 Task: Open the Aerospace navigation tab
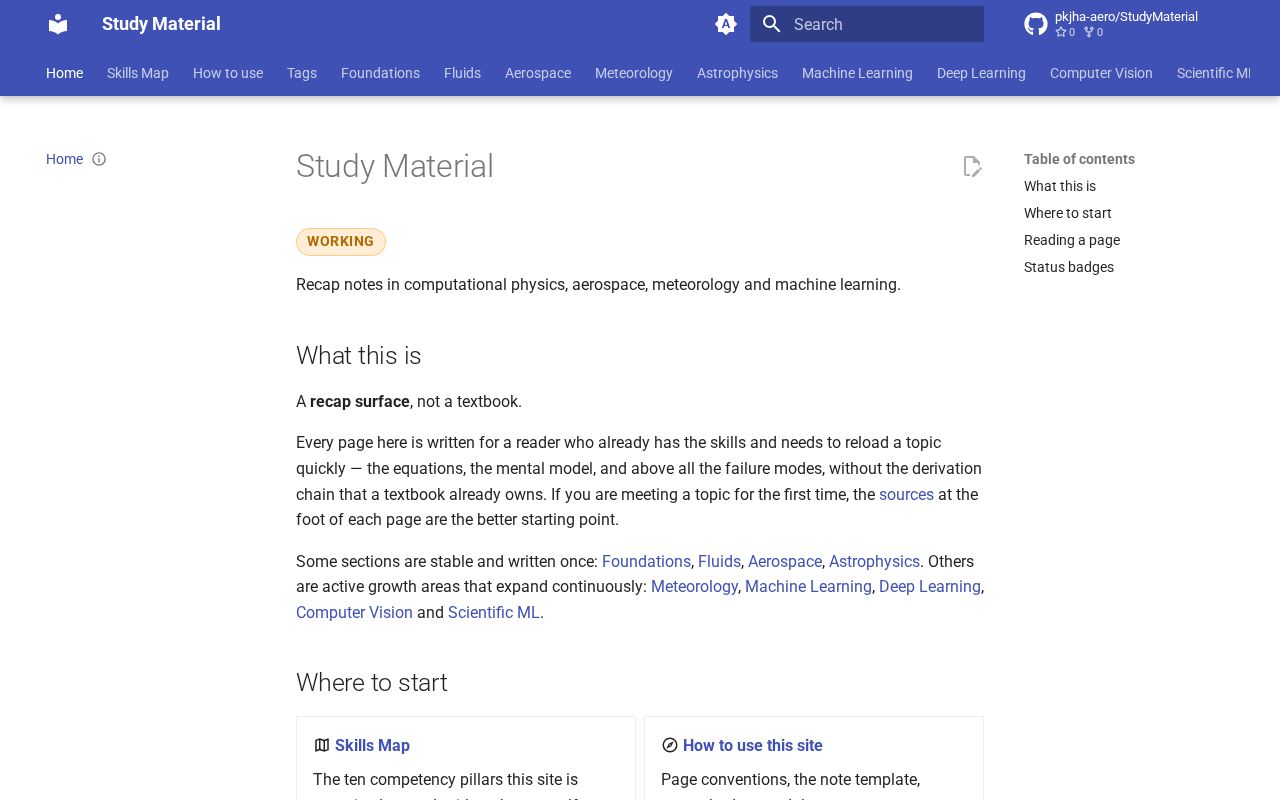[538, 73]
